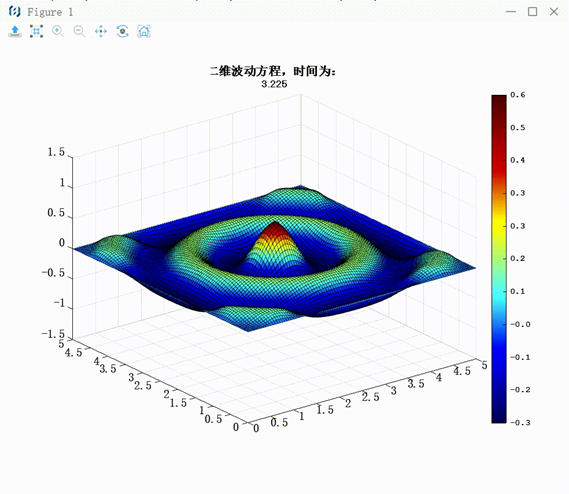This screenshot has height=494, width=569.
Task: Click the yellow band of the colorbar
Action: point(499,222)
